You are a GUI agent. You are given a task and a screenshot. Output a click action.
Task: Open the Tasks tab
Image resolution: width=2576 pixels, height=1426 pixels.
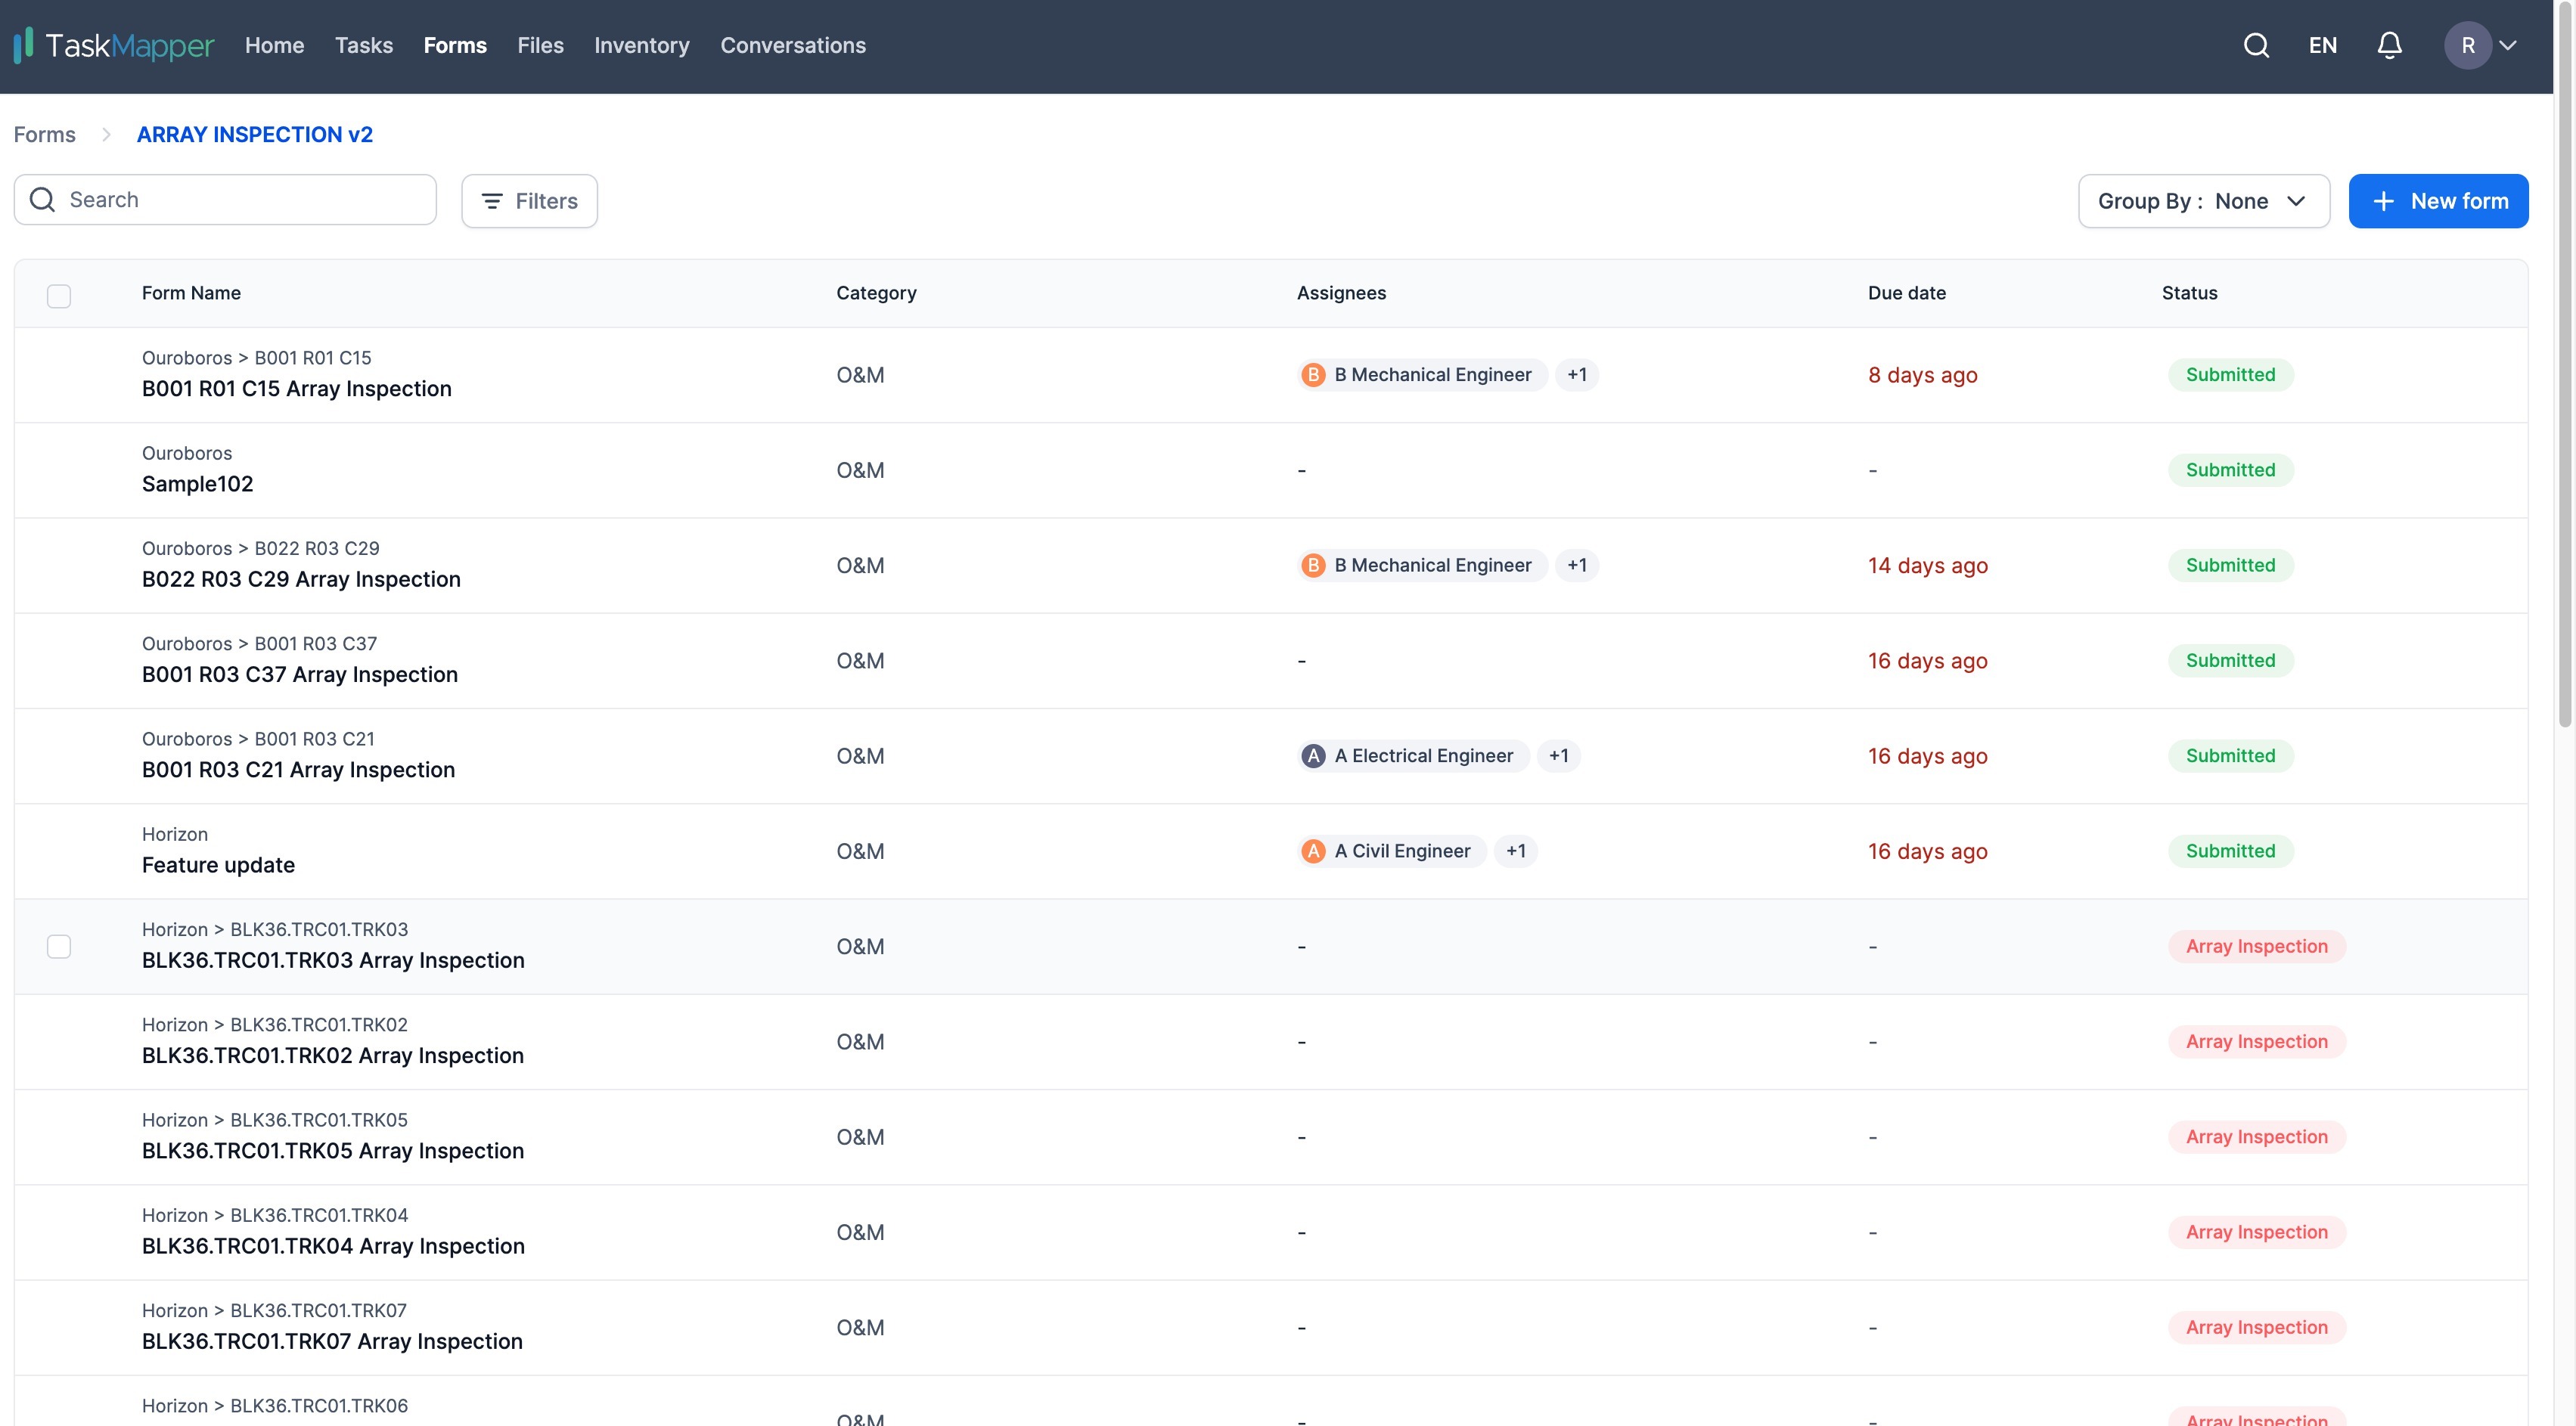[x=363, y=45]
